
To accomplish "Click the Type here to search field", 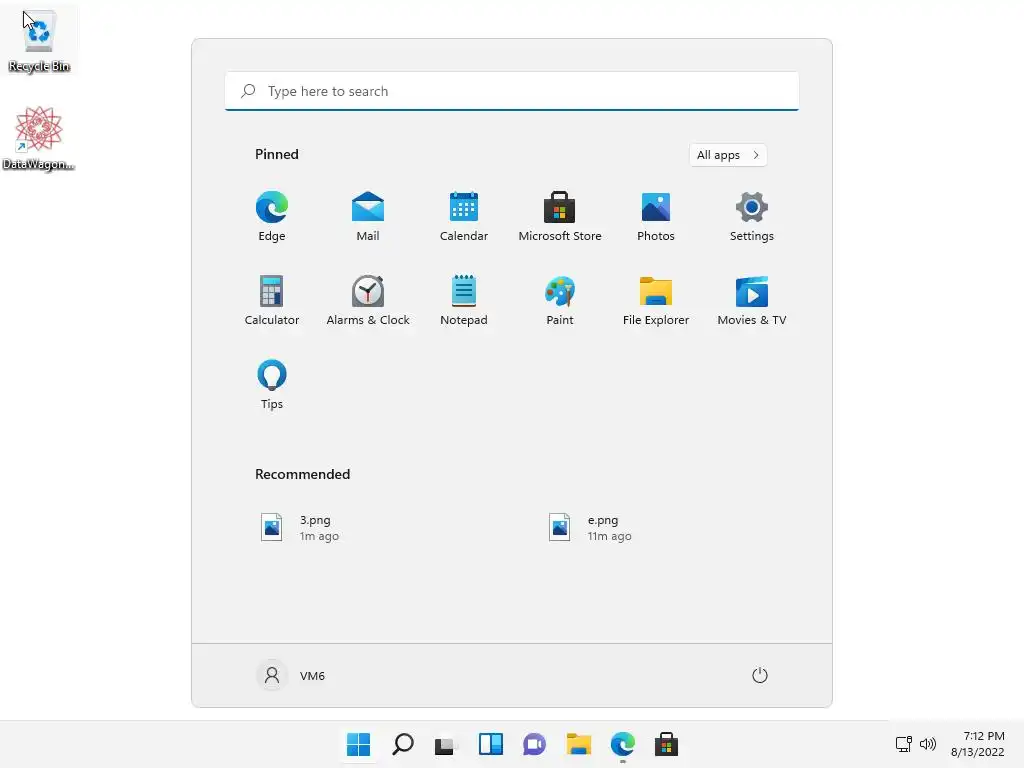I will [x=512, y=91].
